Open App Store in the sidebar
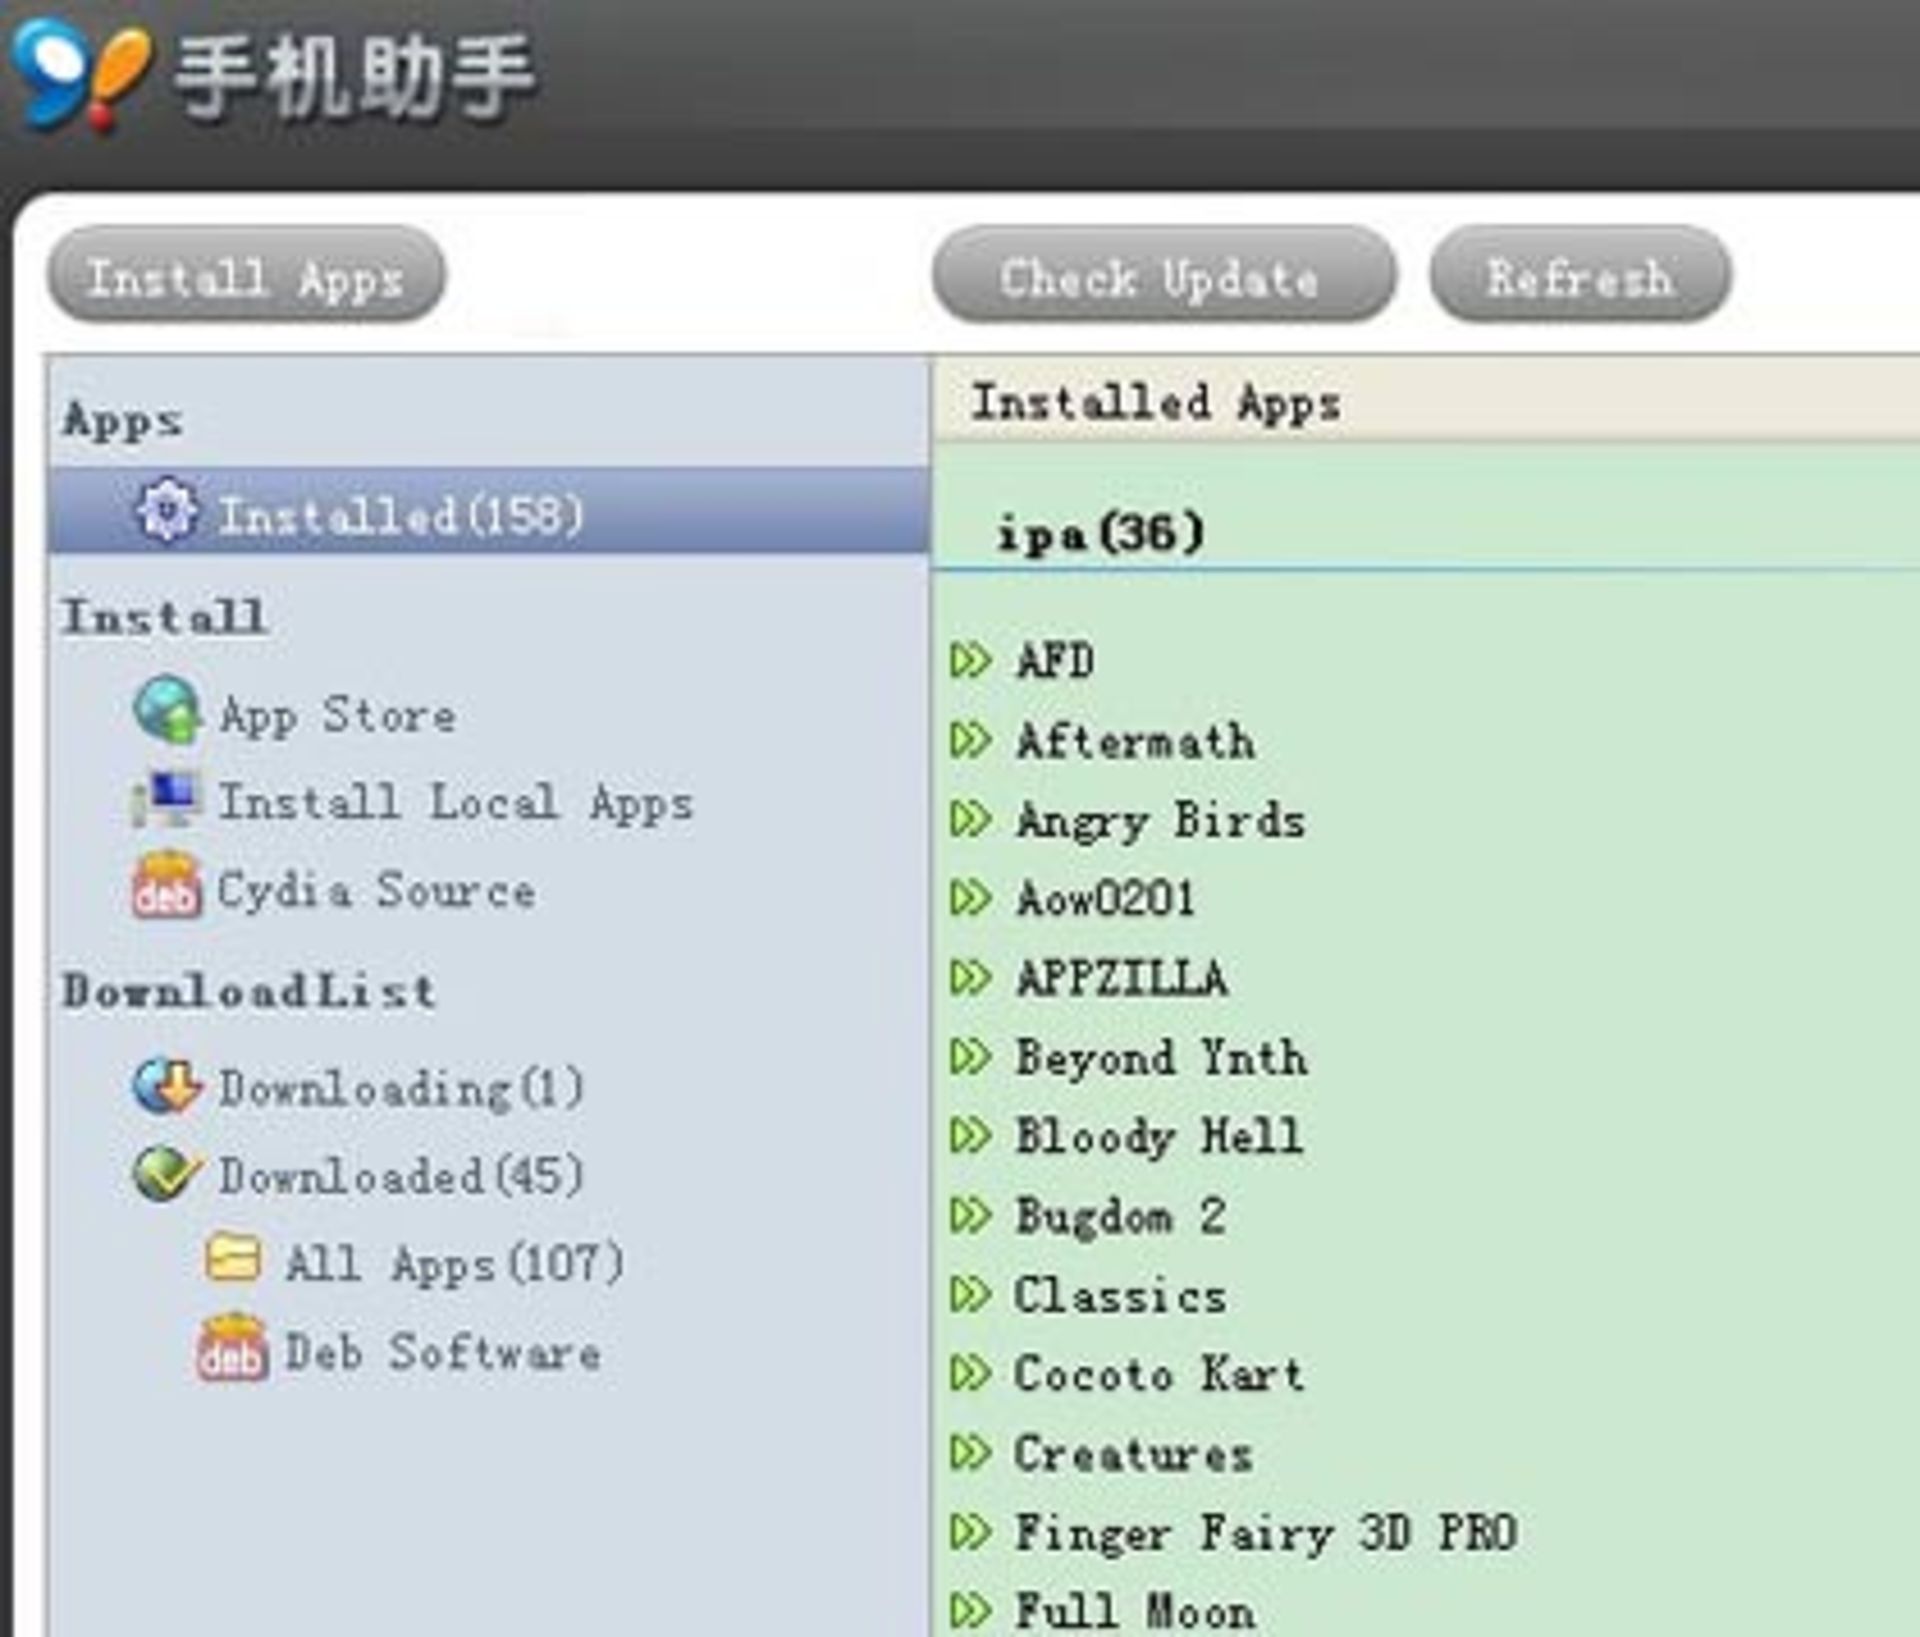 (x=338, y=716)
